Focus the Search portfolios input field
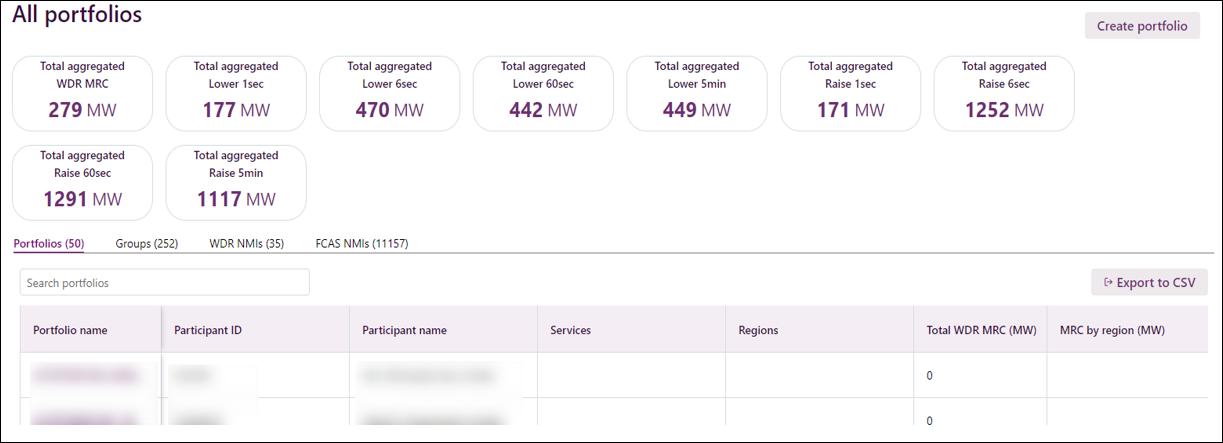 click(x=164, y=283)
